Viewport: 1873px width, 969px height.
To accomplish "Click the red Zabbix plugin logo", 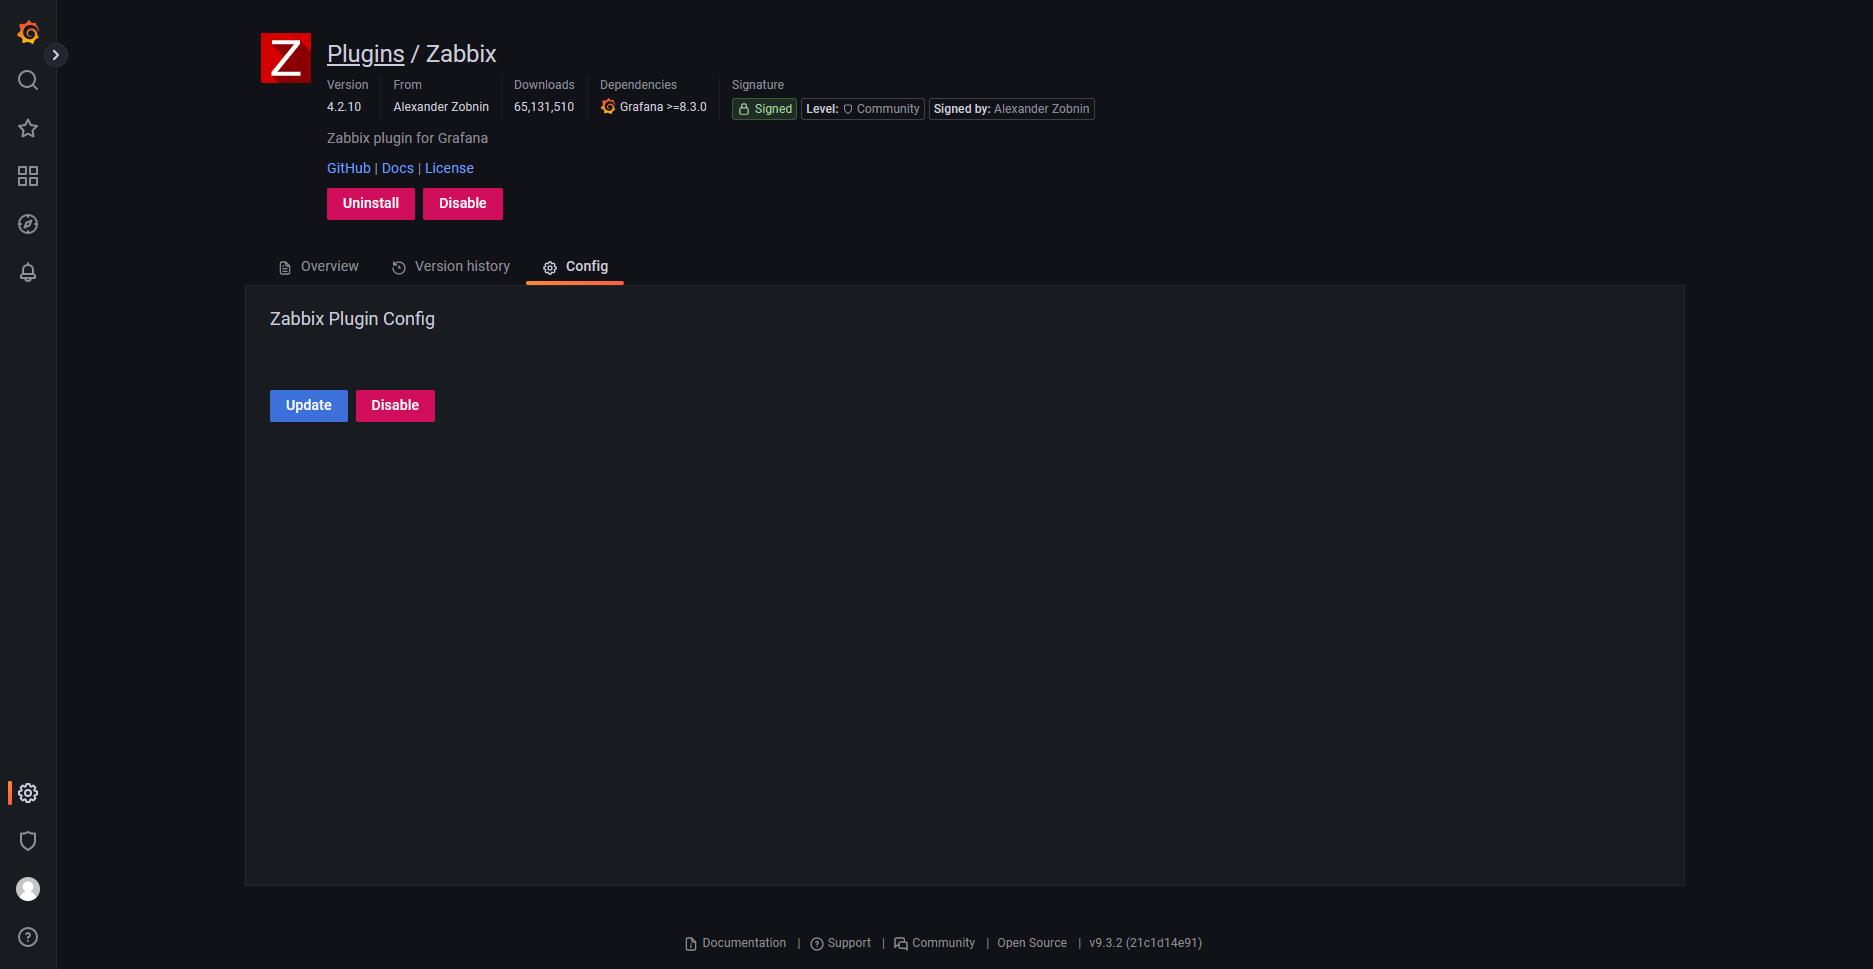I will point(286,58).
